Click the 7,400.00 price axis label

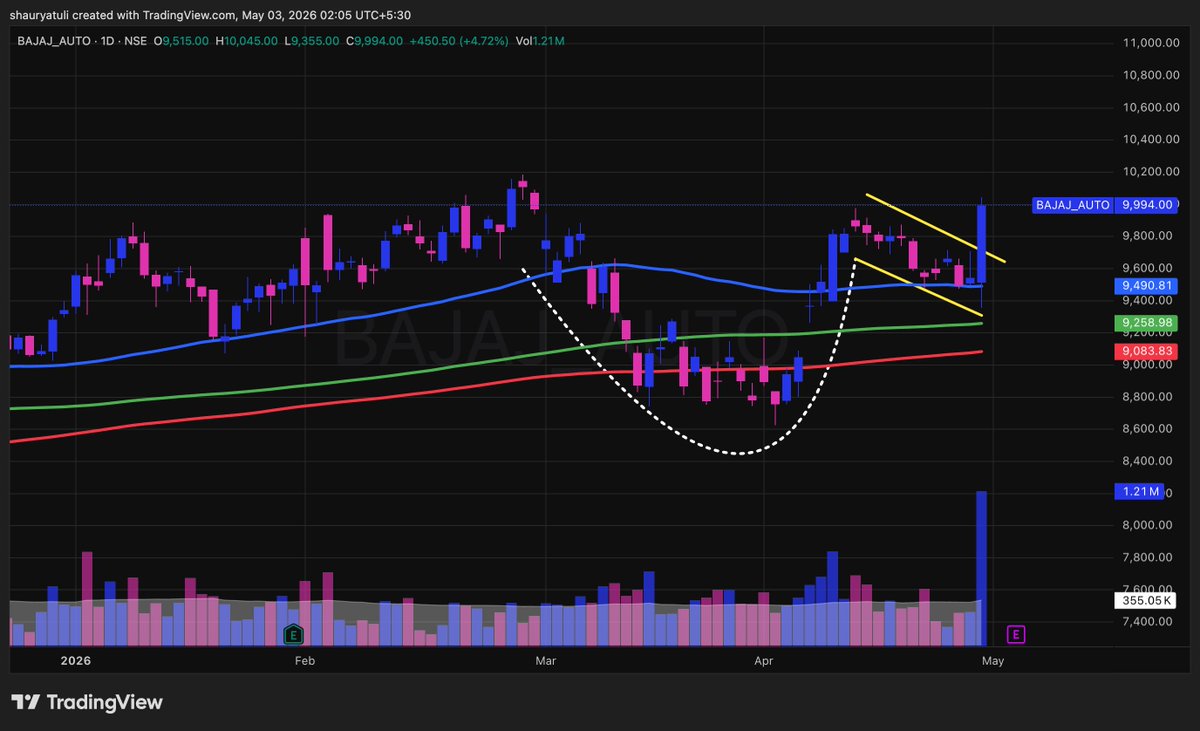[1149, 622]
